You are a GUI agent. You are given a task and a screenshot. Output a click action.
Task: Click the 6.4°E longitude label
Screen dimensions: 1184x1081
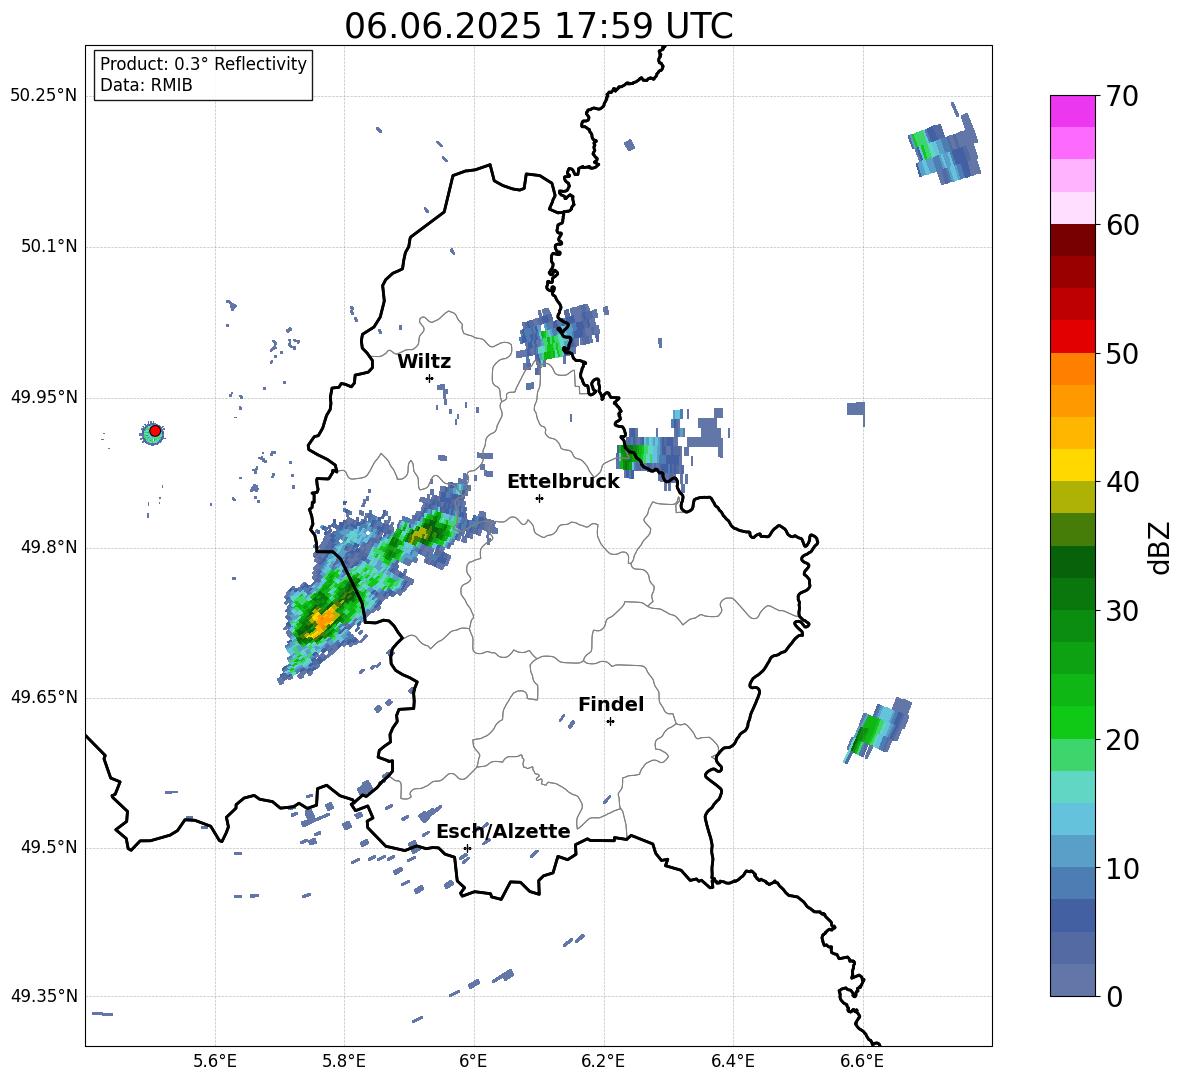click(732, 1061)
